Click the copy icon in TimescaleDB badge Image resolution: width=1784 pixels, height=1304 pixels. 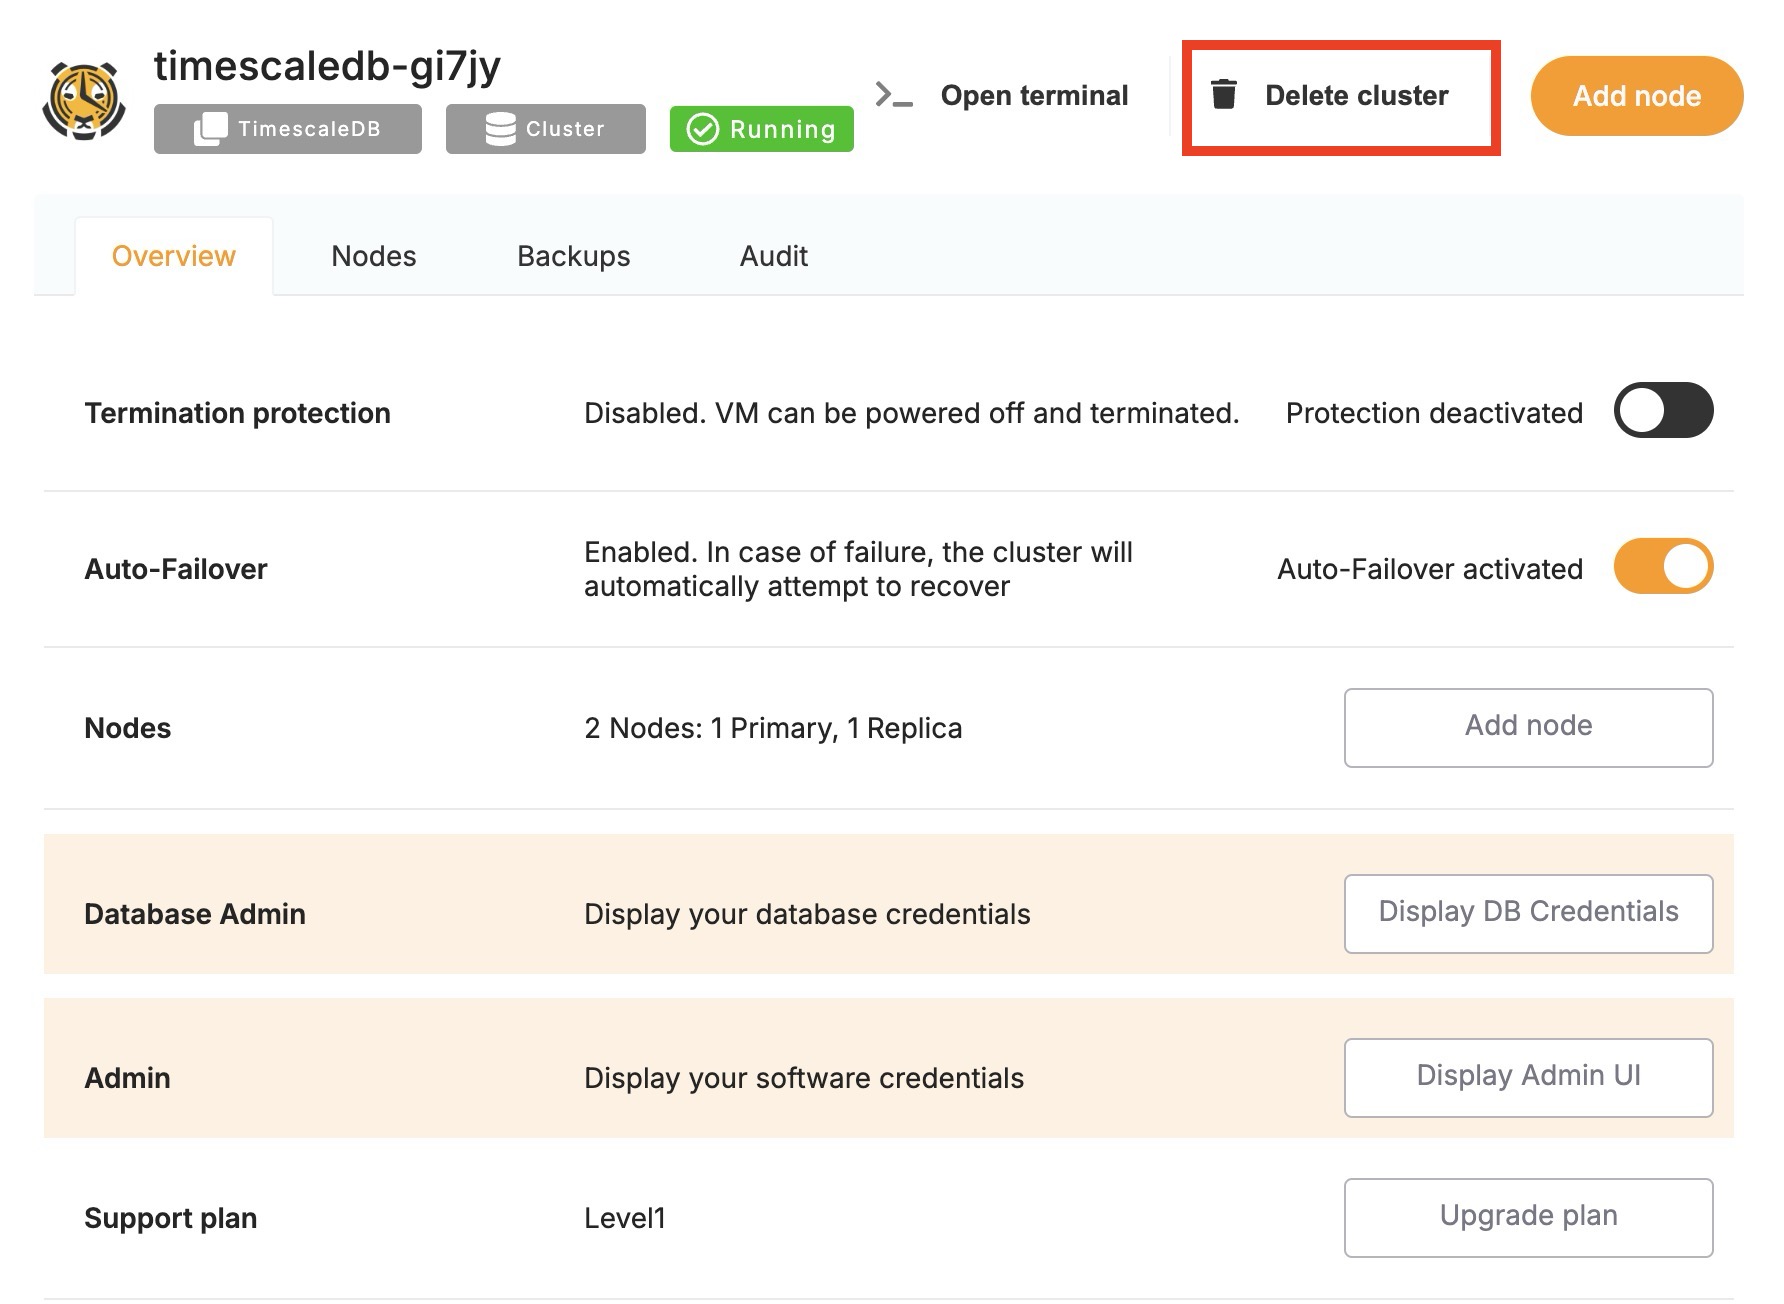click(210, 129)
